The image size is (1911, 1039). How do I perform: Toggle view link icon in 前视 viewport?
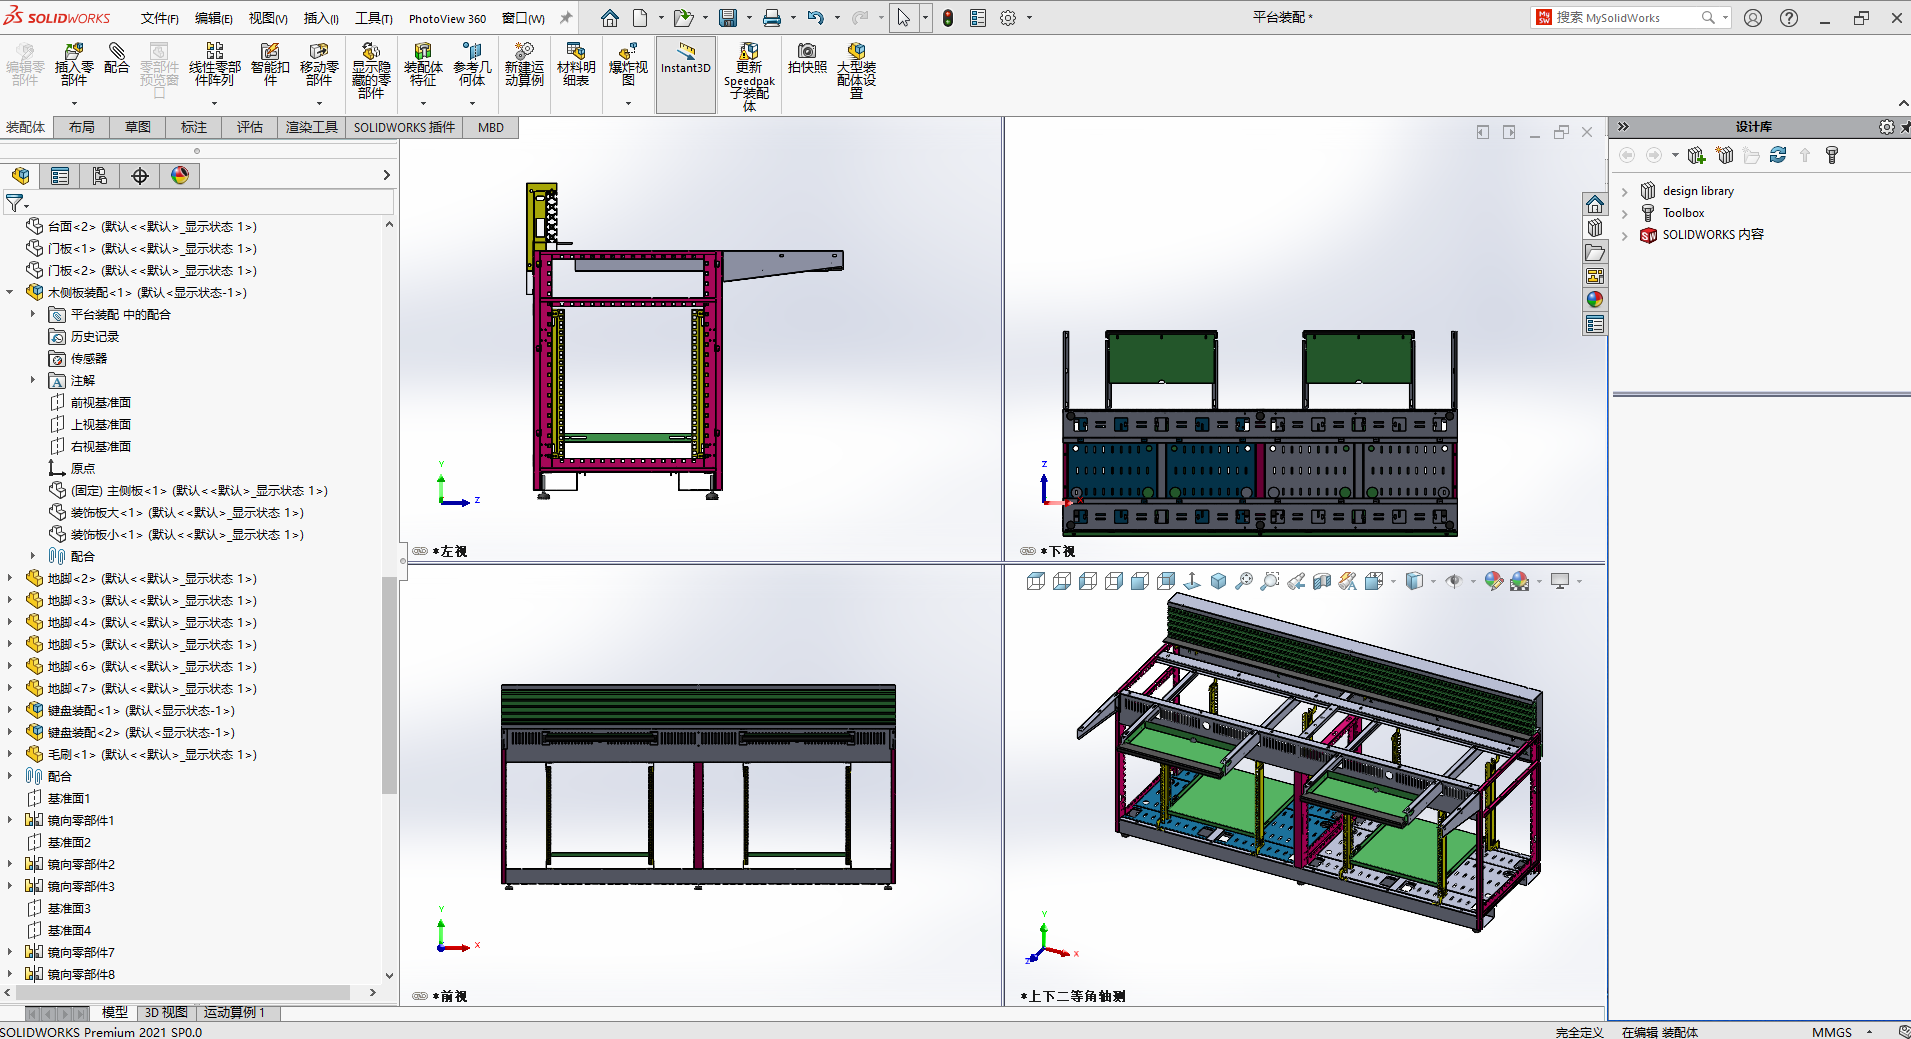coord(420,996)
